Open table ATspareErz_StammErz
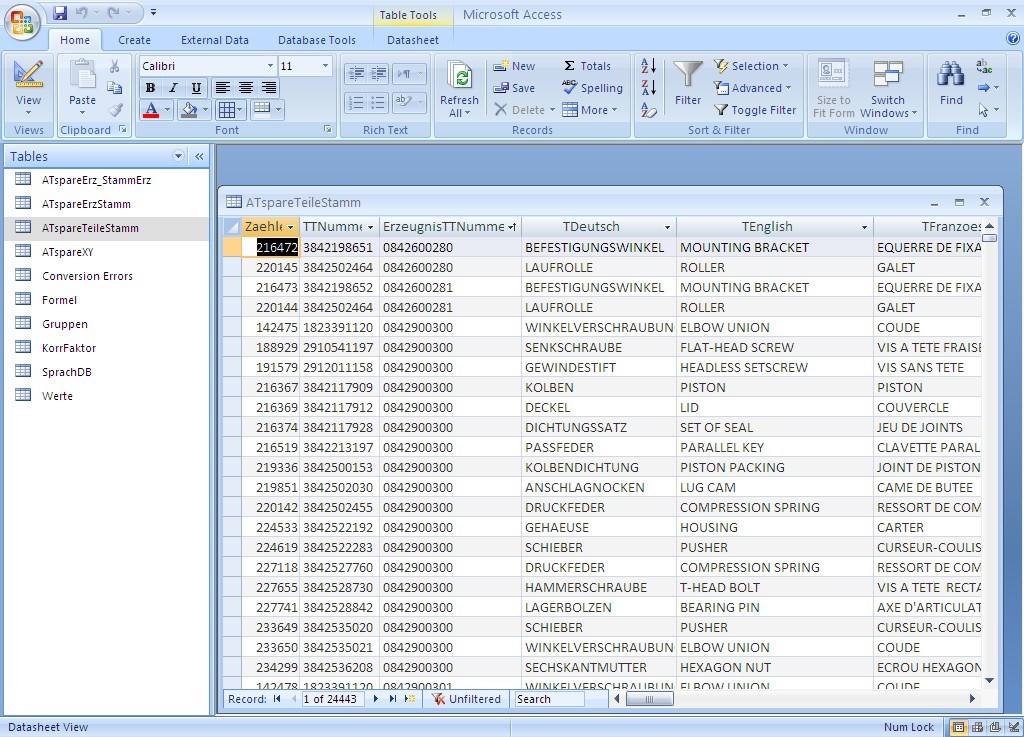1024x737 pixels. click(97, 180)
